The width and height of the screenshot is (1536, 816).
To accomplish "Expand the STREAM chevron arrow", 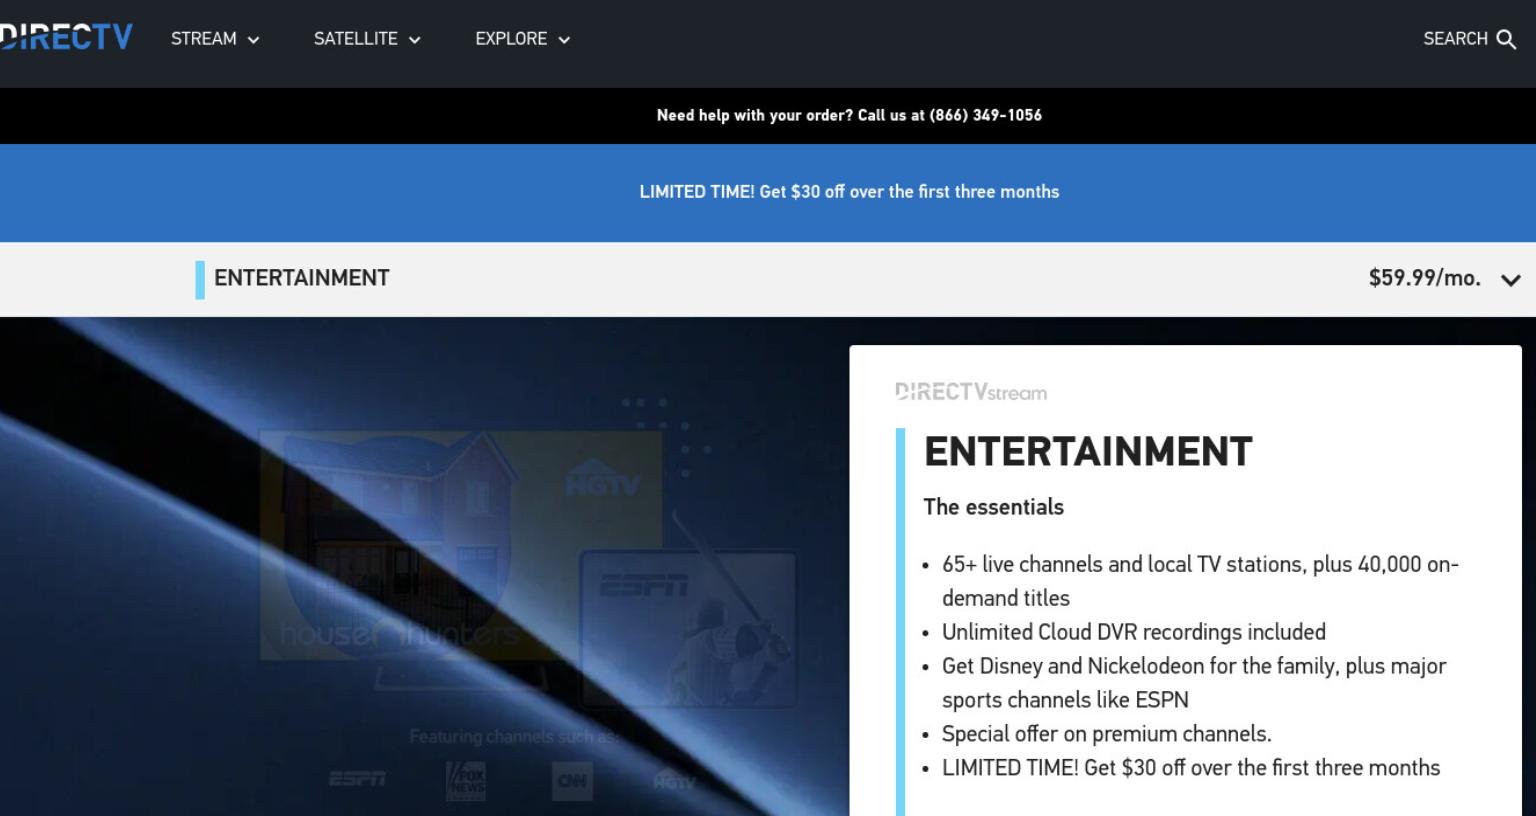I will (253, 40).
